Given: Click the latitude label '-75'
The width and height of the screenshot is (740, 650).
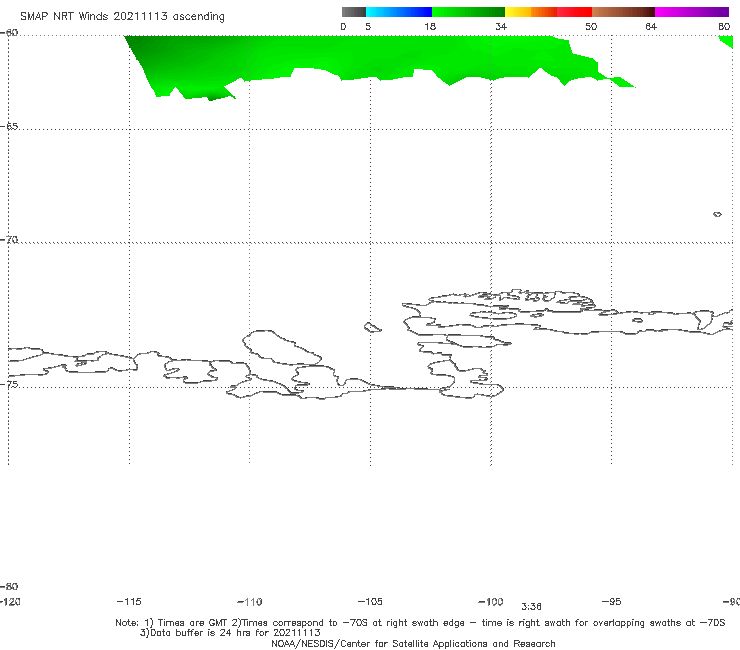Looking at the screenshot, I should click(x=9, y=384).
